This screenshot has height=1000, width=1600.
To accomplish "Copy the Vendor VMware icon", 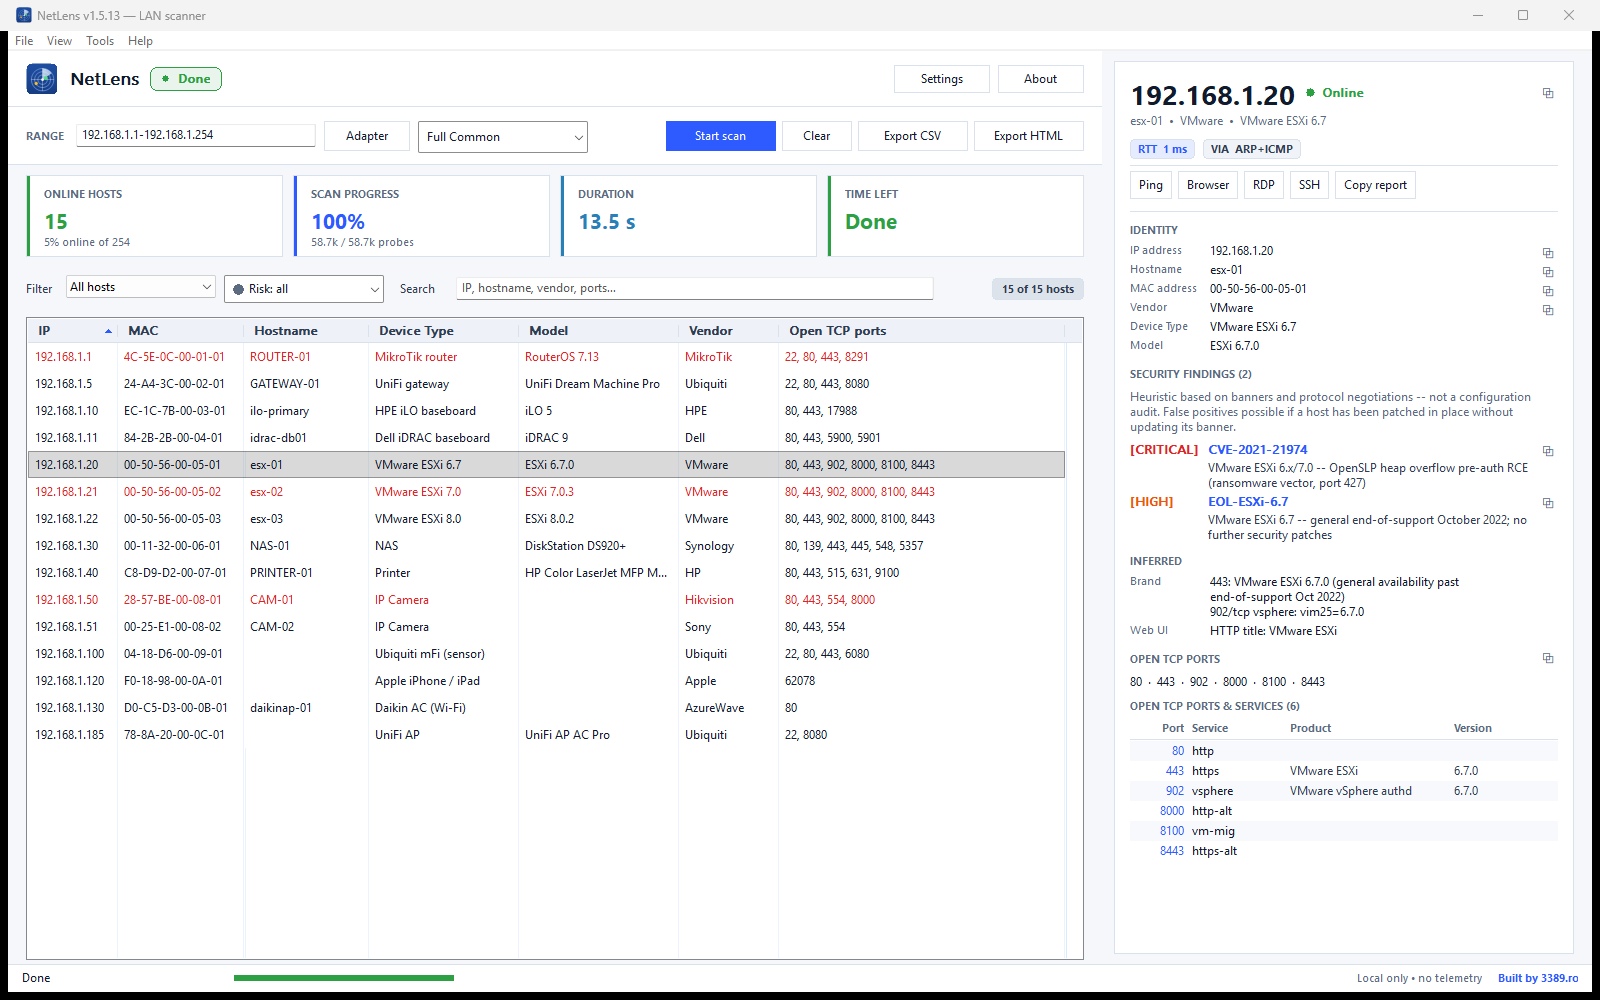I will (x=1548, y=310).
